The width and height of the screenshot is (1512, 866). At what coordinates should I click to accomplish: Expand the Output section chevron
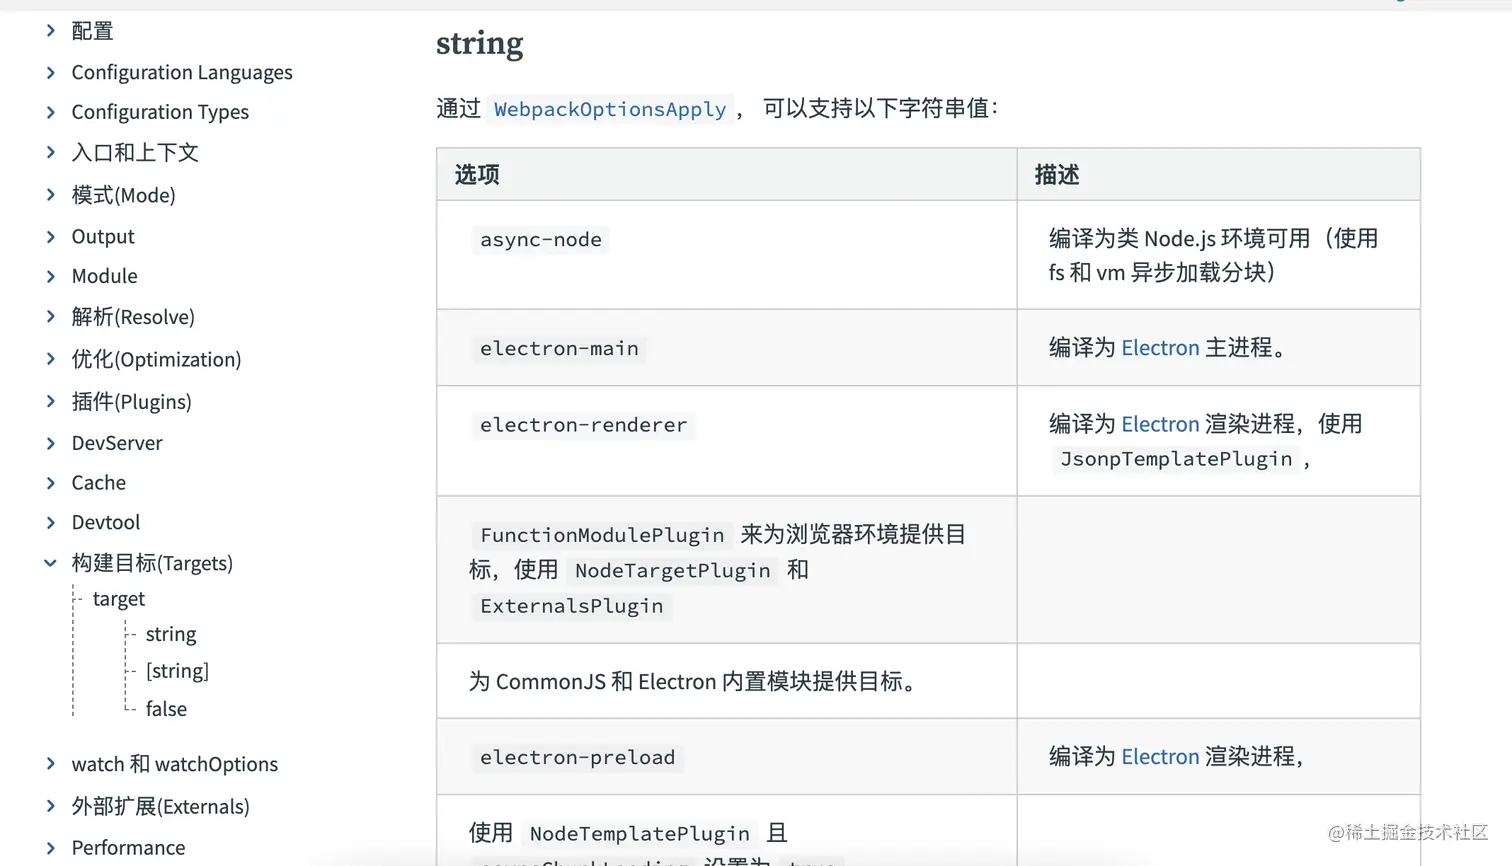tap(51, 236)
